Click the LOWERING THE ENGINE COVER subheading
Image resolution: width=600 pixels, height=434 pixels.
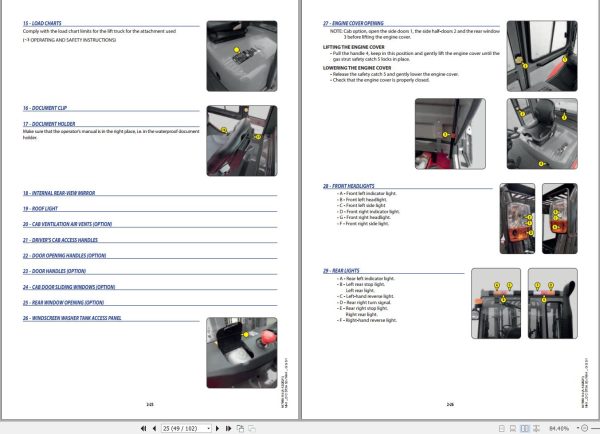(x=357, y=68)
